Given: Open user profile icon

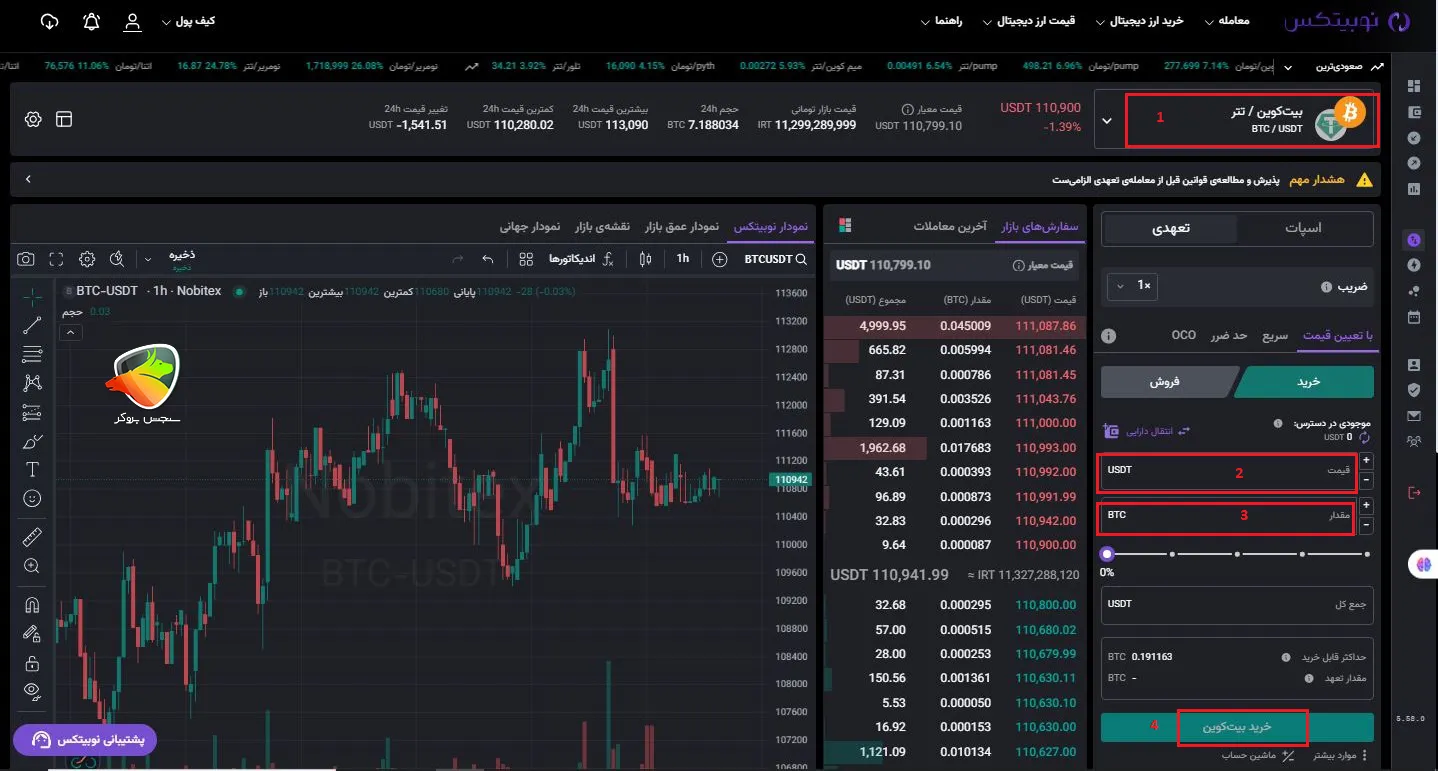Looking at the screenshot, I should (x=132, y=21).
